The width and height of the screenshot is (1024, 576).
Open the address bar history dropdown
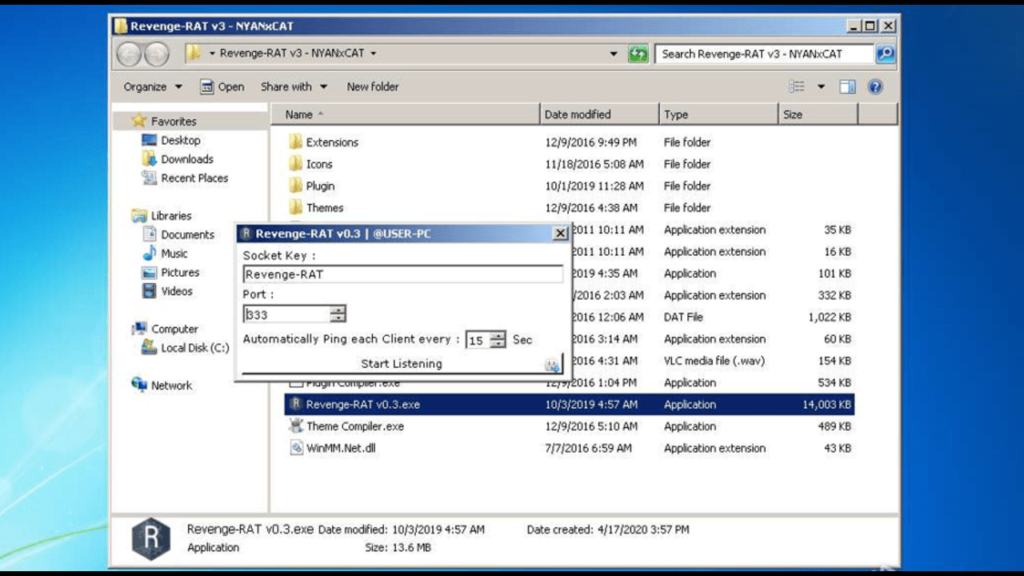click(x=613, y=54)
